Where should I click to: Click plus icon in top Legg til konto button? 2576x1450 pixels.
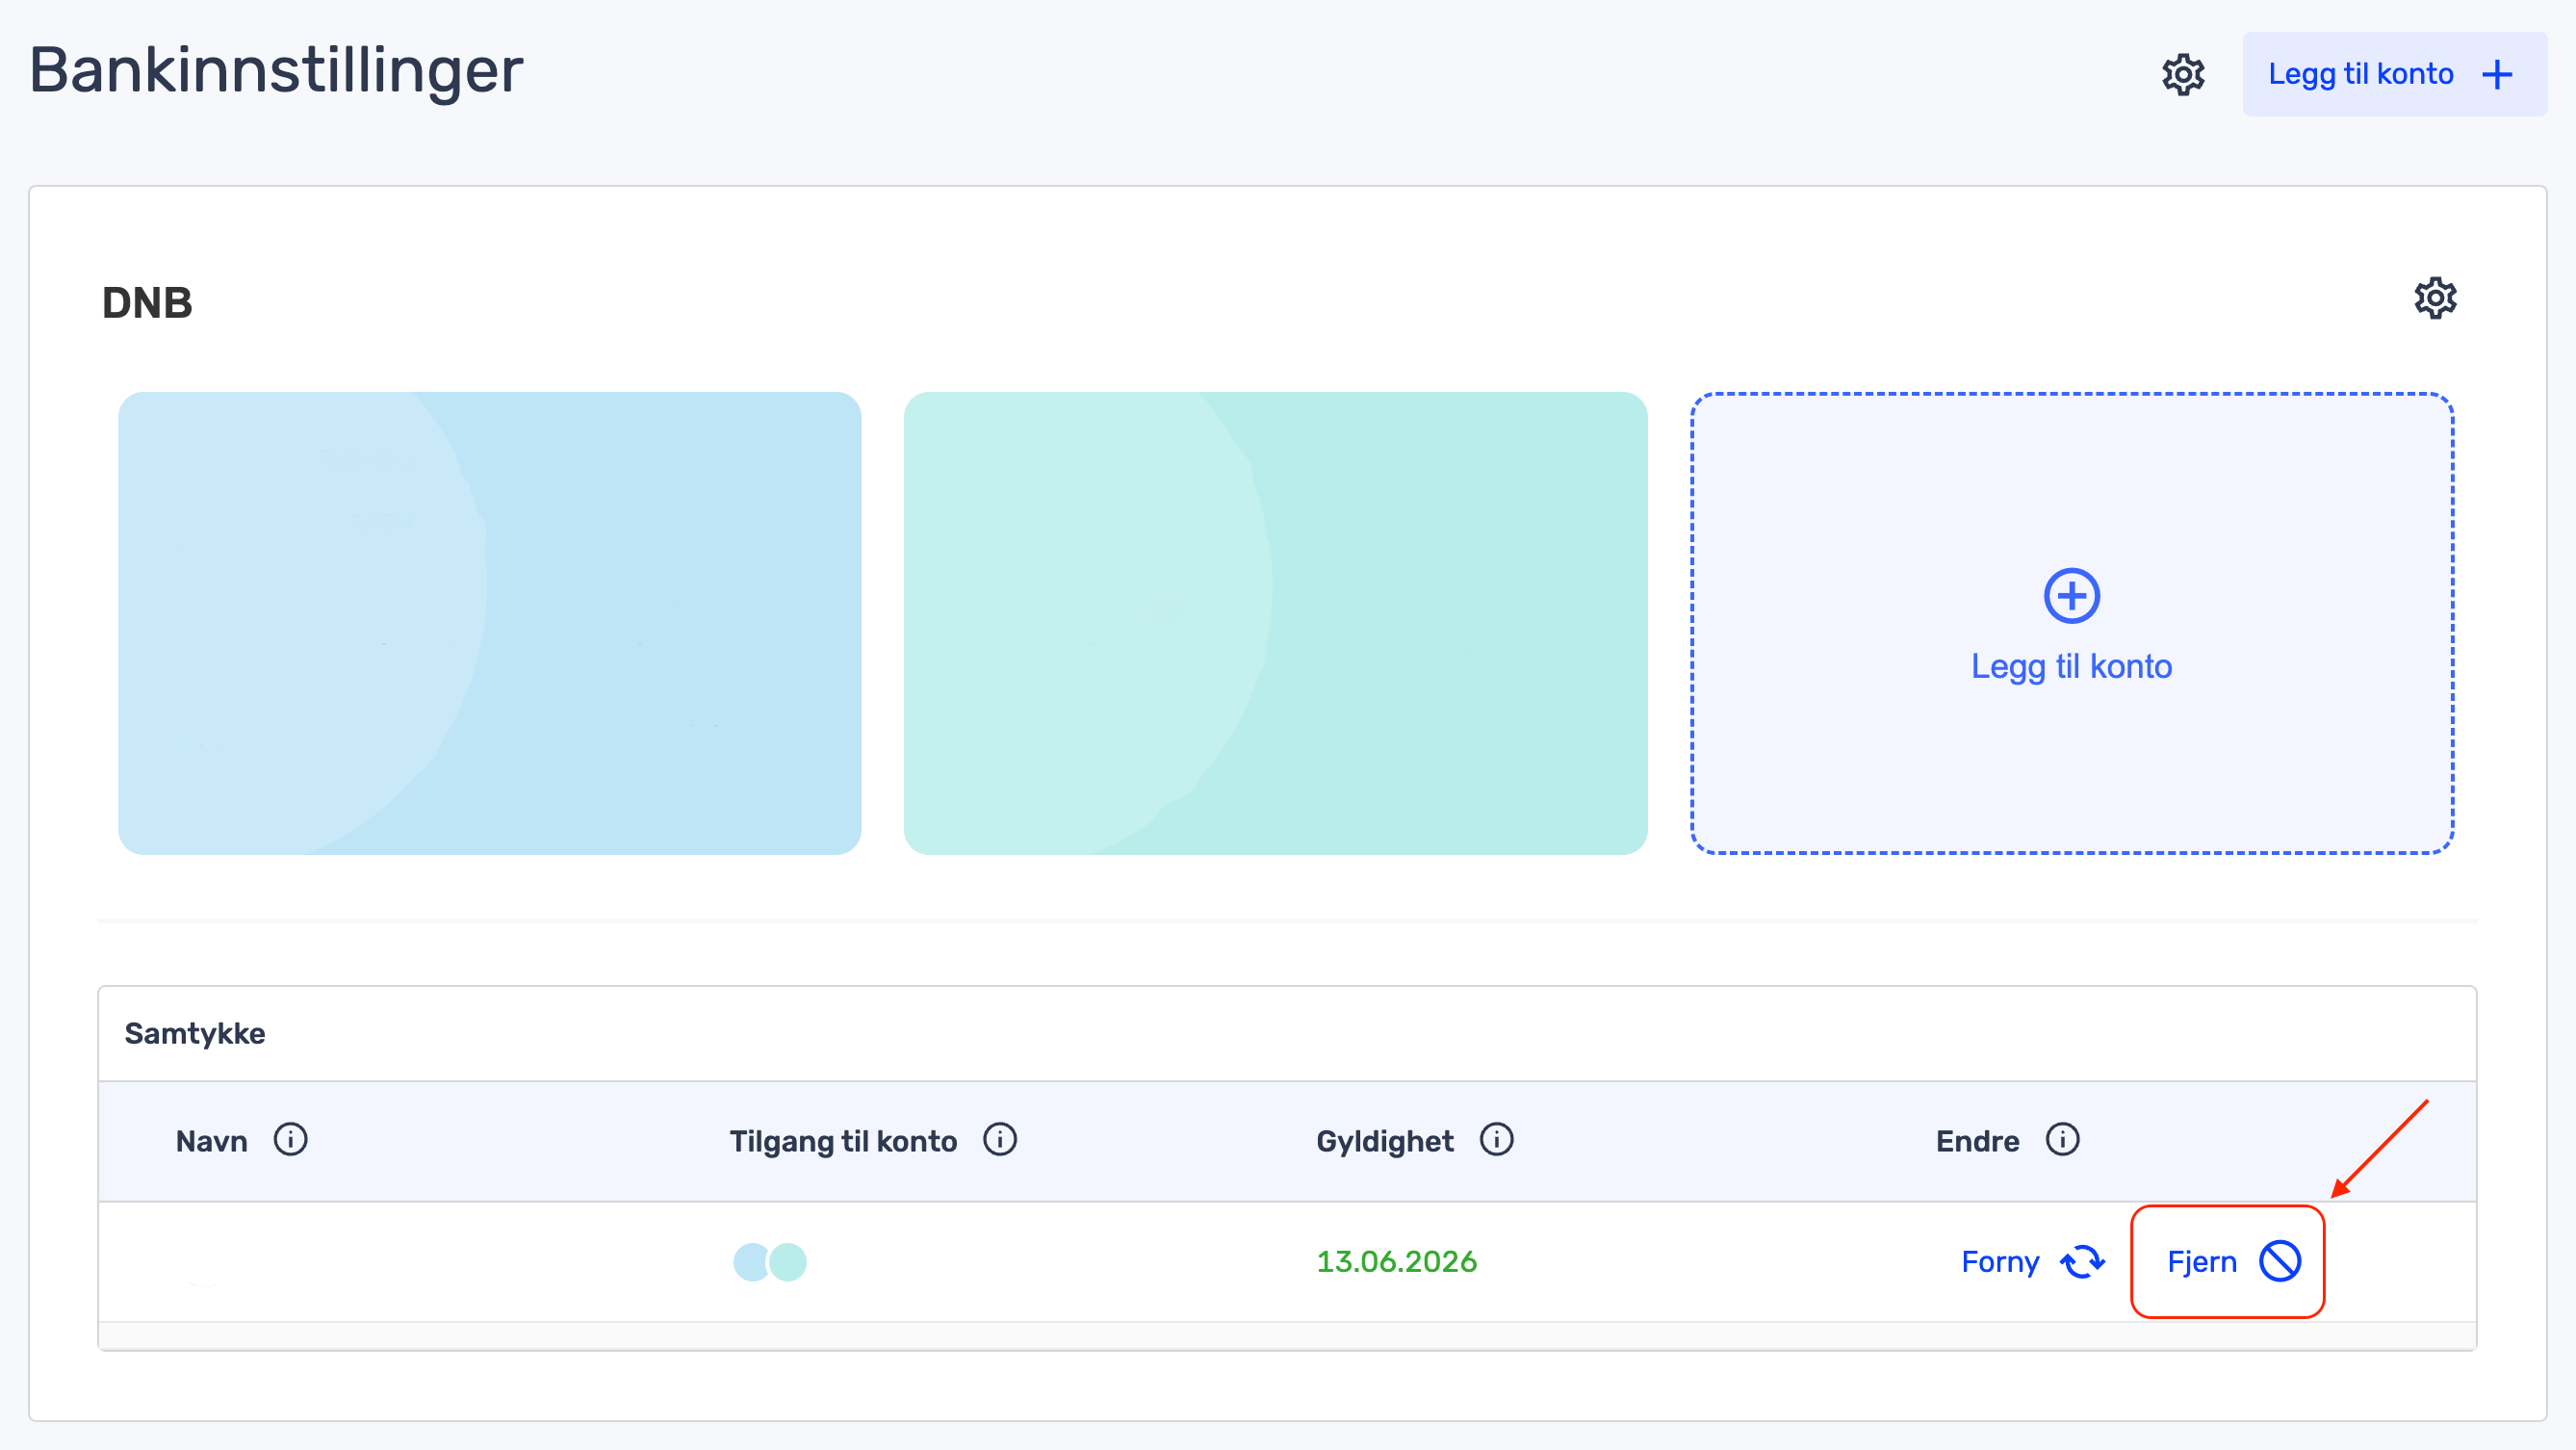point(2498,75)
